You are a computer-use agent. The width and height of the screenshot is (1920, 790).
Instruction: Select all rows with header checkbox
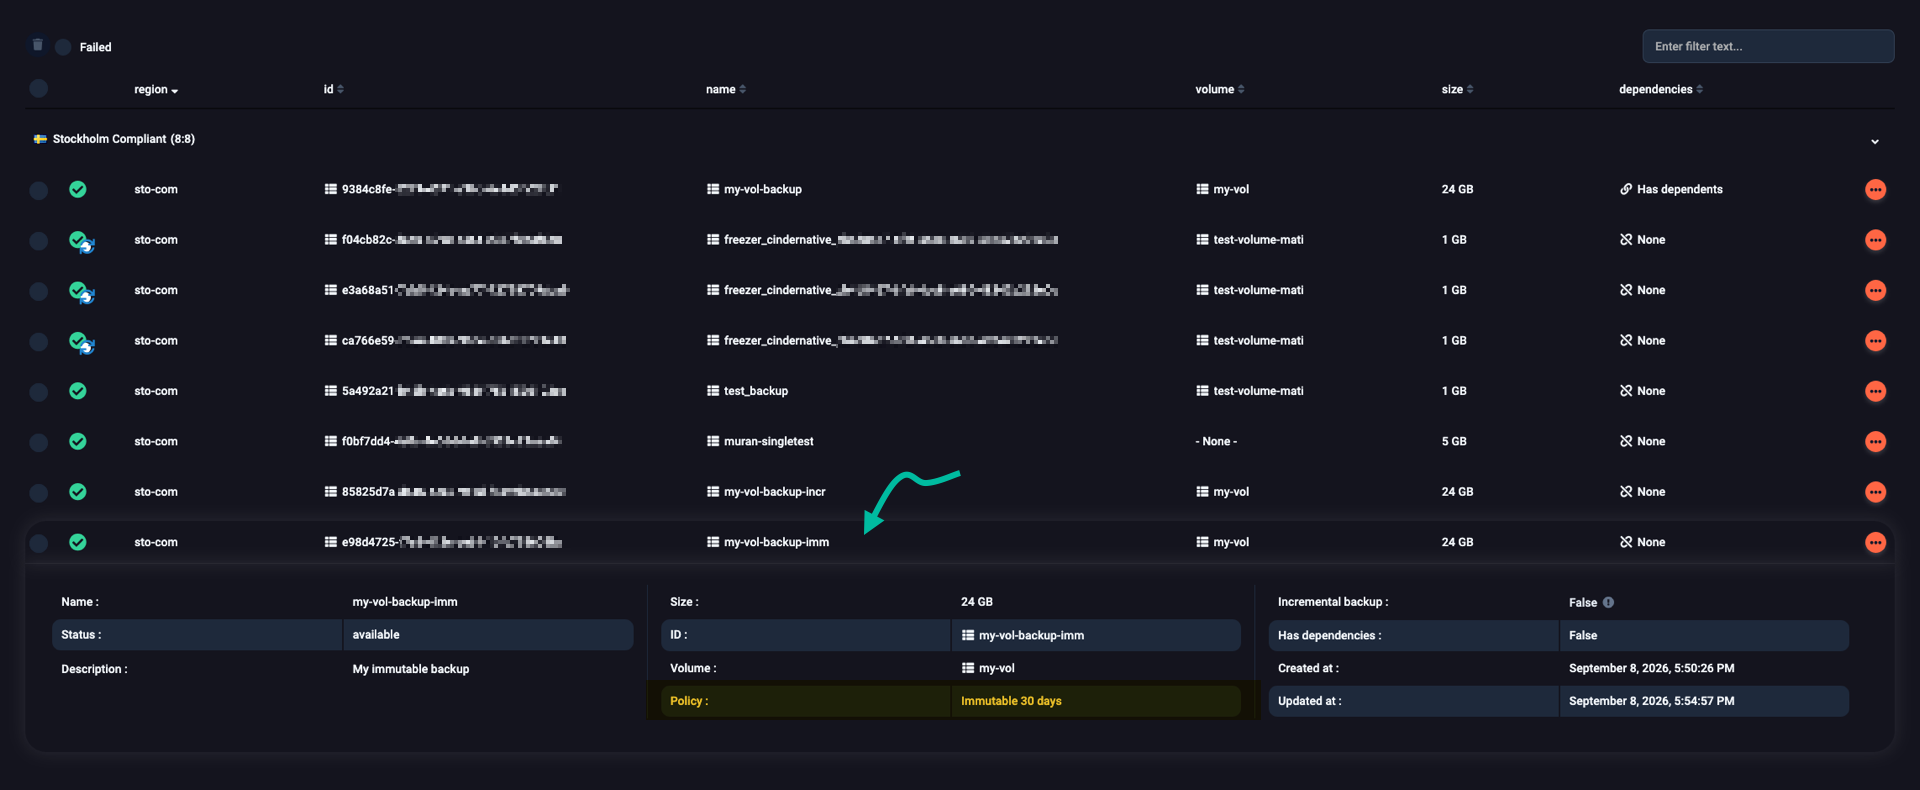click(x=39, y=88)
